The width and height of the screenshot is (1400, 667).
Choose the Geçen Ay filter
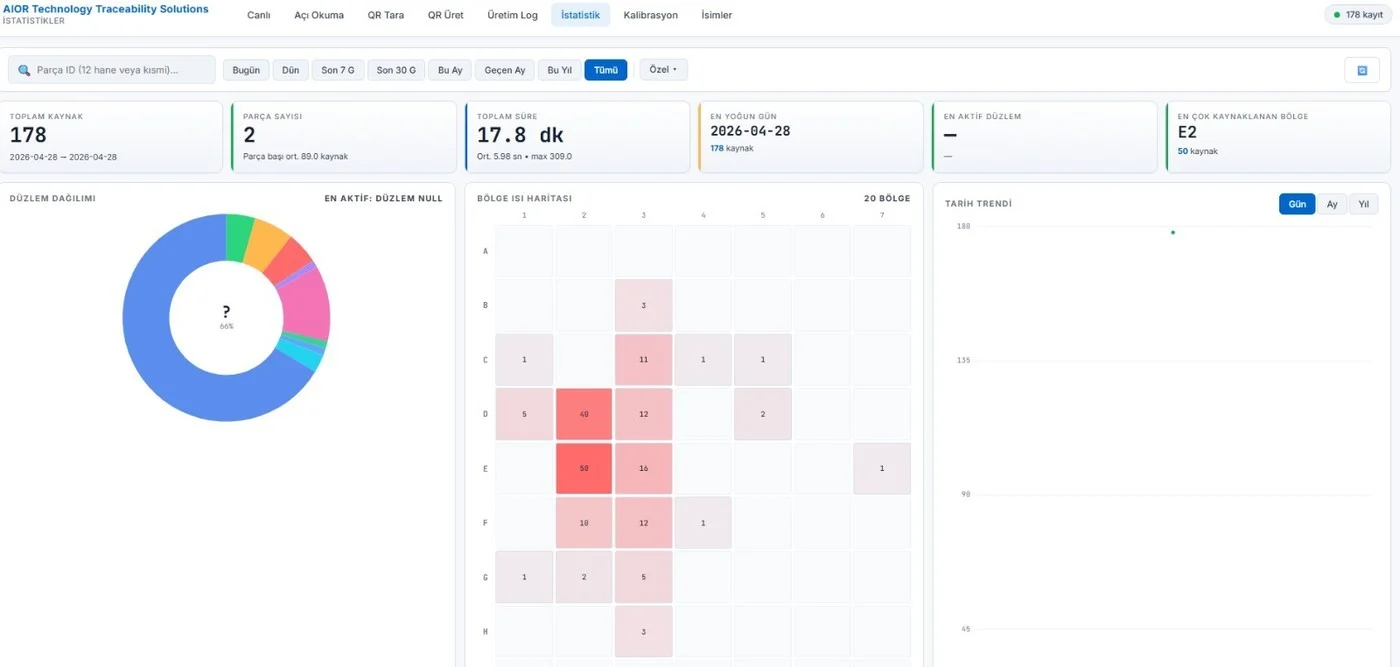[505, 70]
